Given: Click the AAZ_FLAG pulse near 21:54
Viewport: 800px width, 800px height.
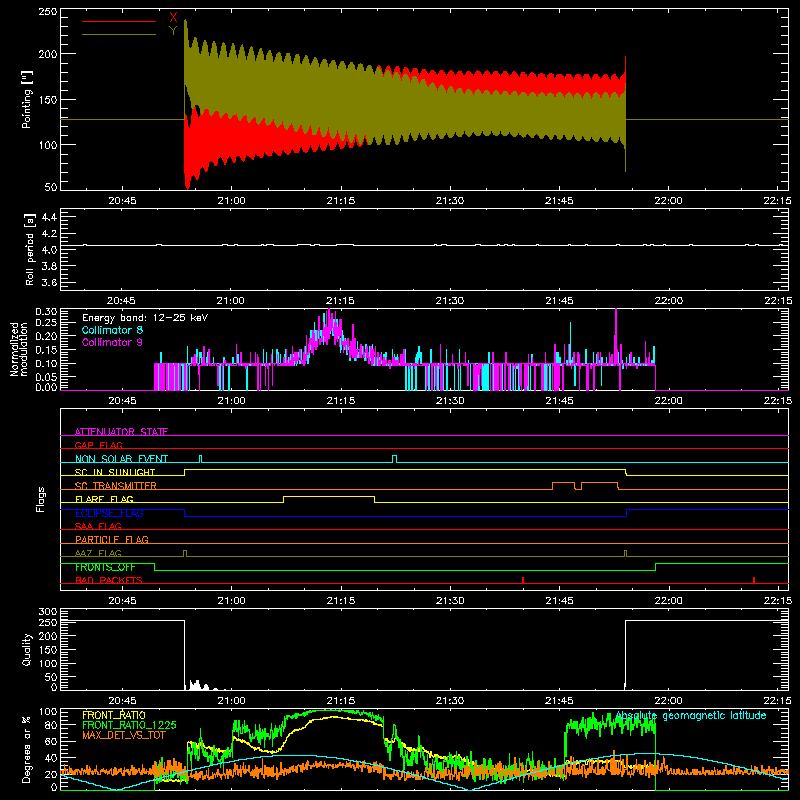Looking at the screenshot, I should [626, 553].
